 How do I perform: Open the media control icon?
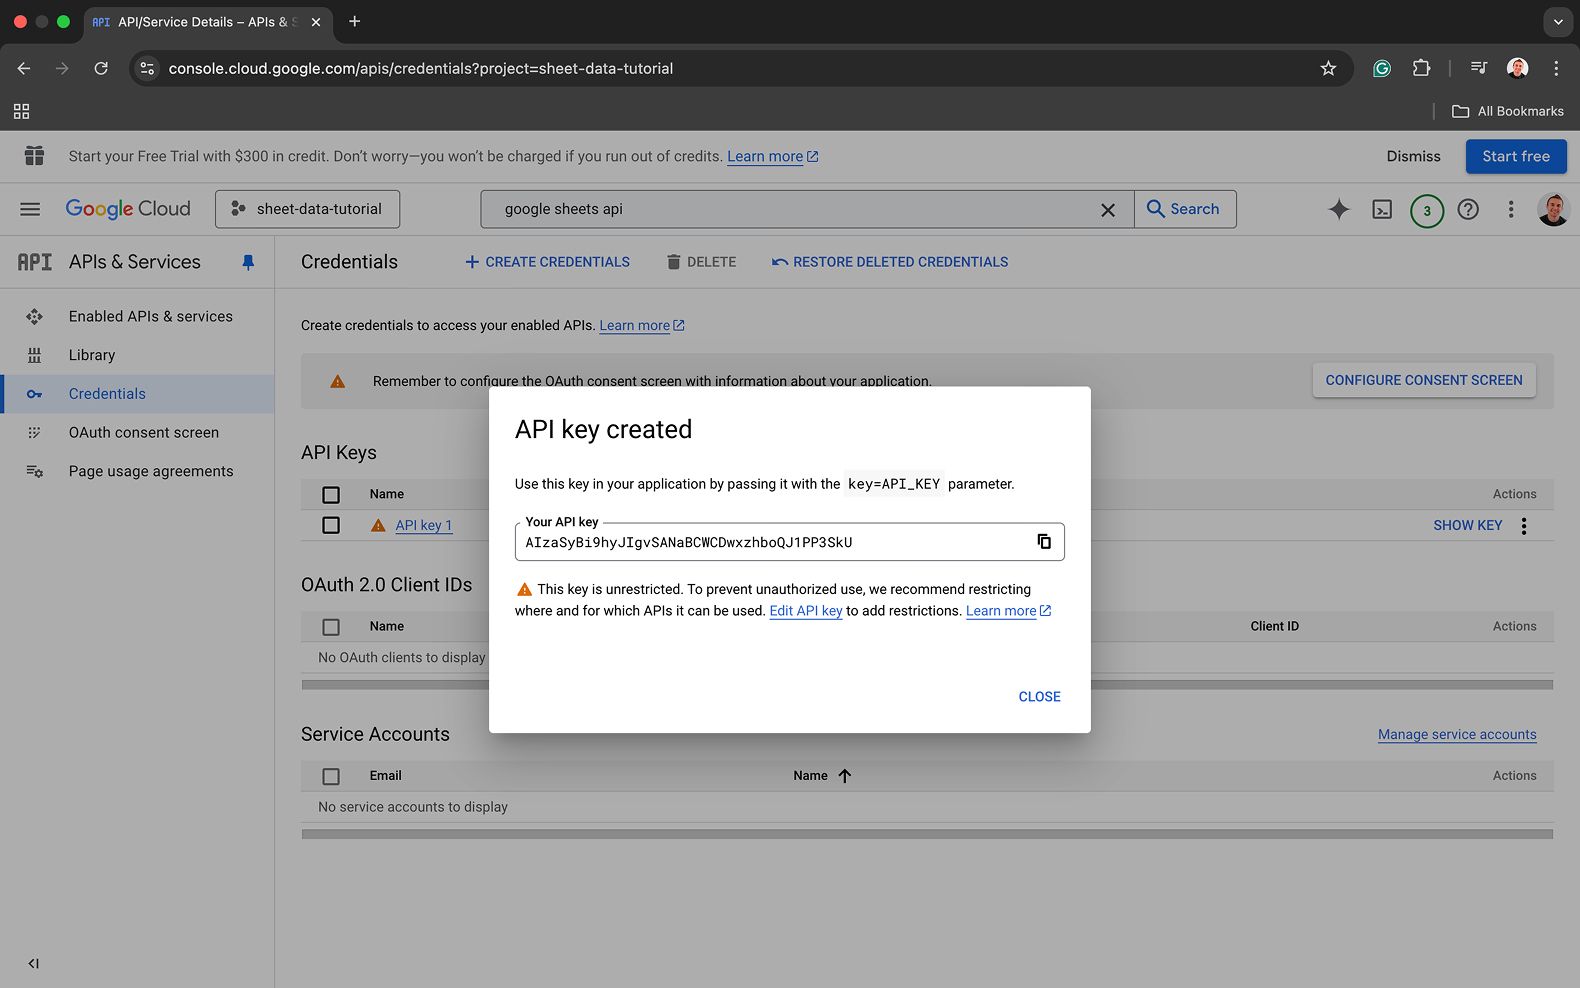coord(1479,68)
